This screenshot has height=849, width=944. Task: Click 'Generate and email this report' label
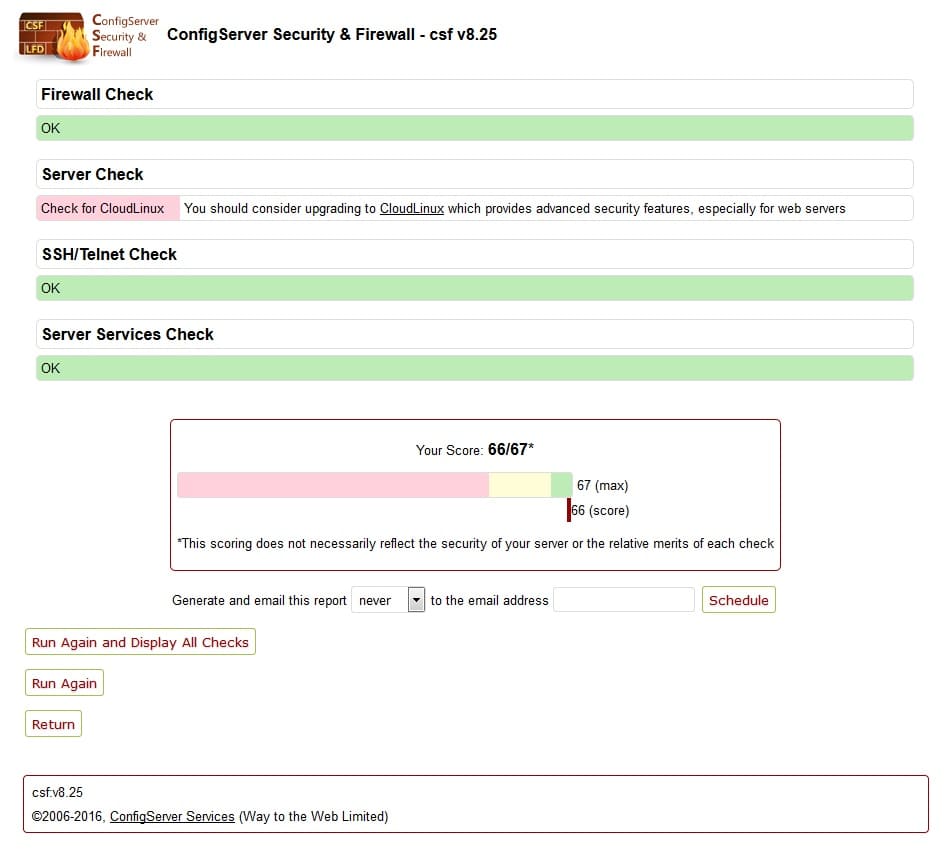point(259,600)
